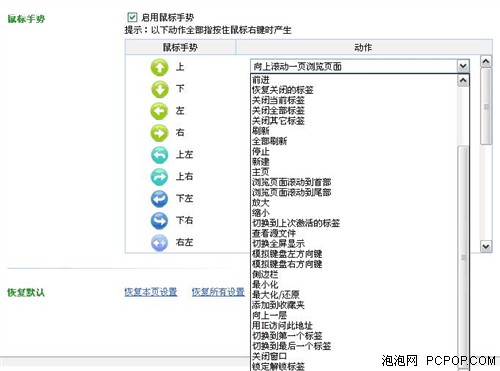The height and width of the screenshot is (371, 500).
Task: Click the 上左 gesture label
Action: [x=184, y=154]
